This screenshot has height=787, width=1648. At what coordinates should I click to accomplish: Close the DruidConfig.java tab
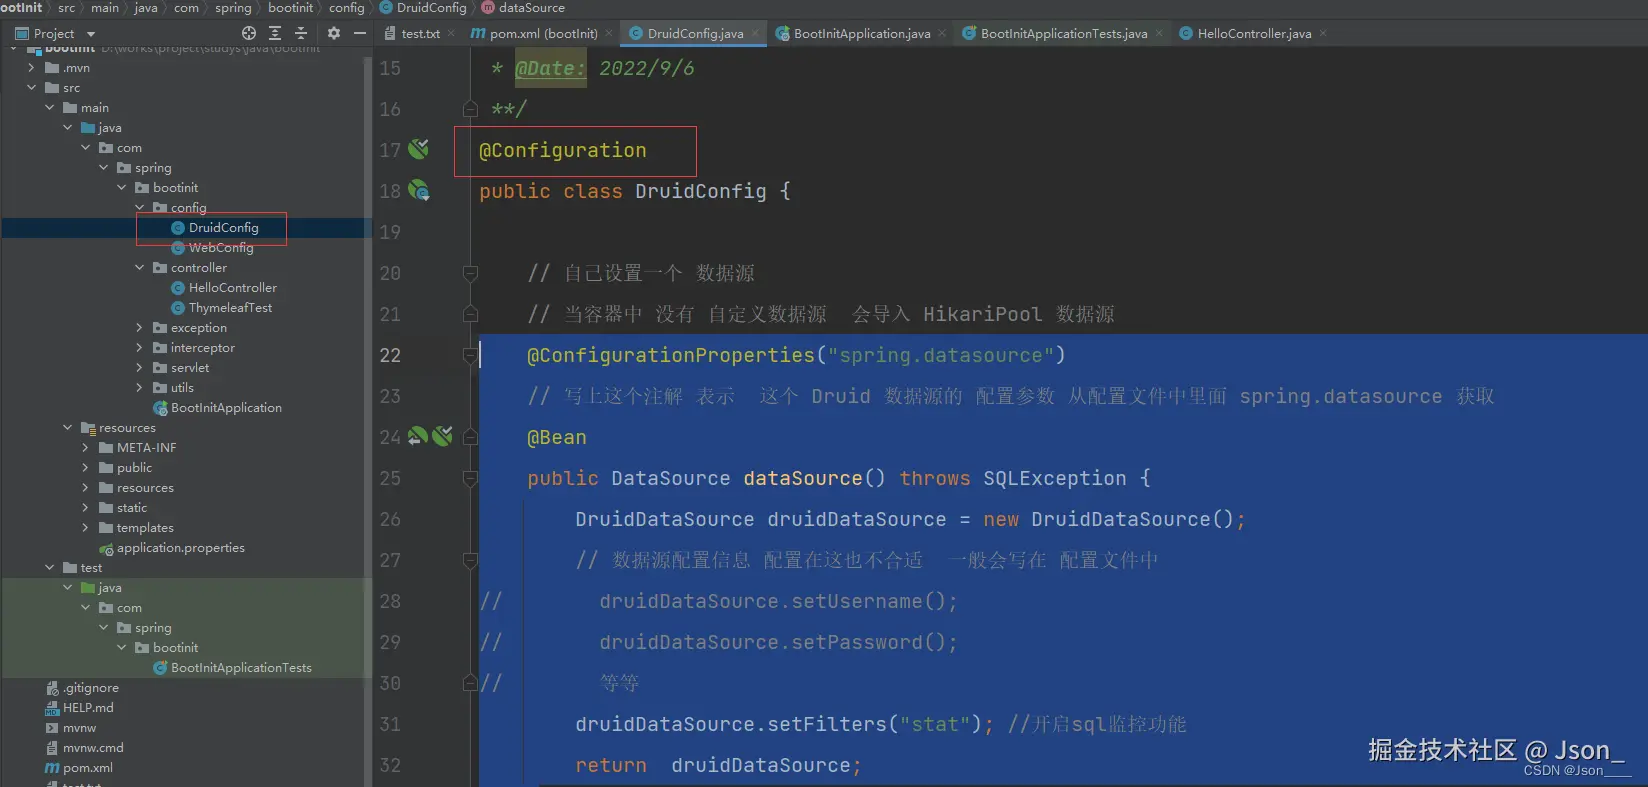[x=755, y=34]
